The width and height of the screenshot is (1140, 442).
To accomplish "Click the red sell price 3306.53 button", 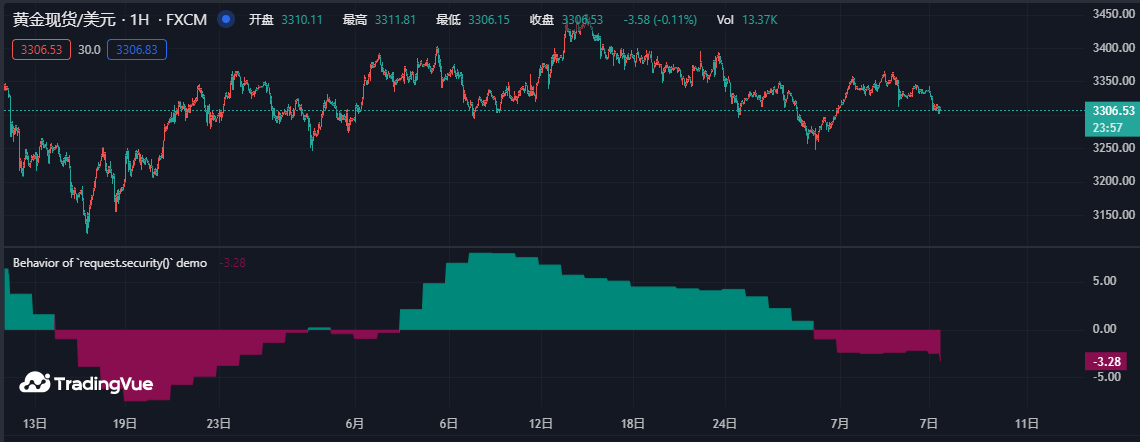I will pyautogui.click(x=41, y=49).
